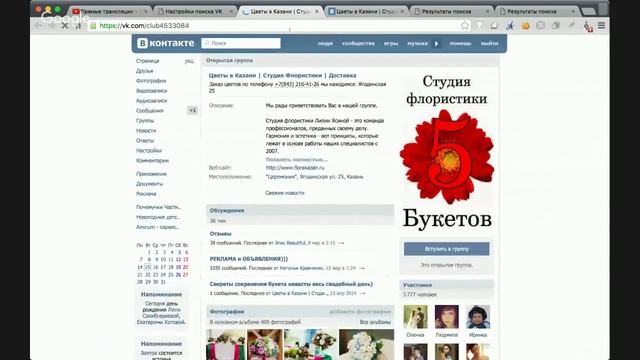Click the browser back arrow
The image size is (640, 360).
pyautogui.click(x=39, y=25)
